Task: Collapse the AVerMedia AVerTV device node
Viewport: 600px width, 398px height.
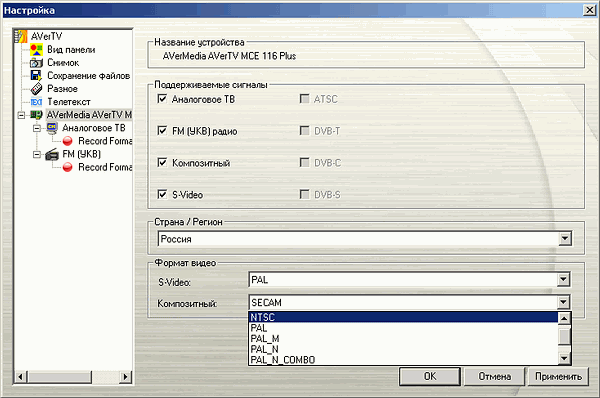Action: pos(21,115)
